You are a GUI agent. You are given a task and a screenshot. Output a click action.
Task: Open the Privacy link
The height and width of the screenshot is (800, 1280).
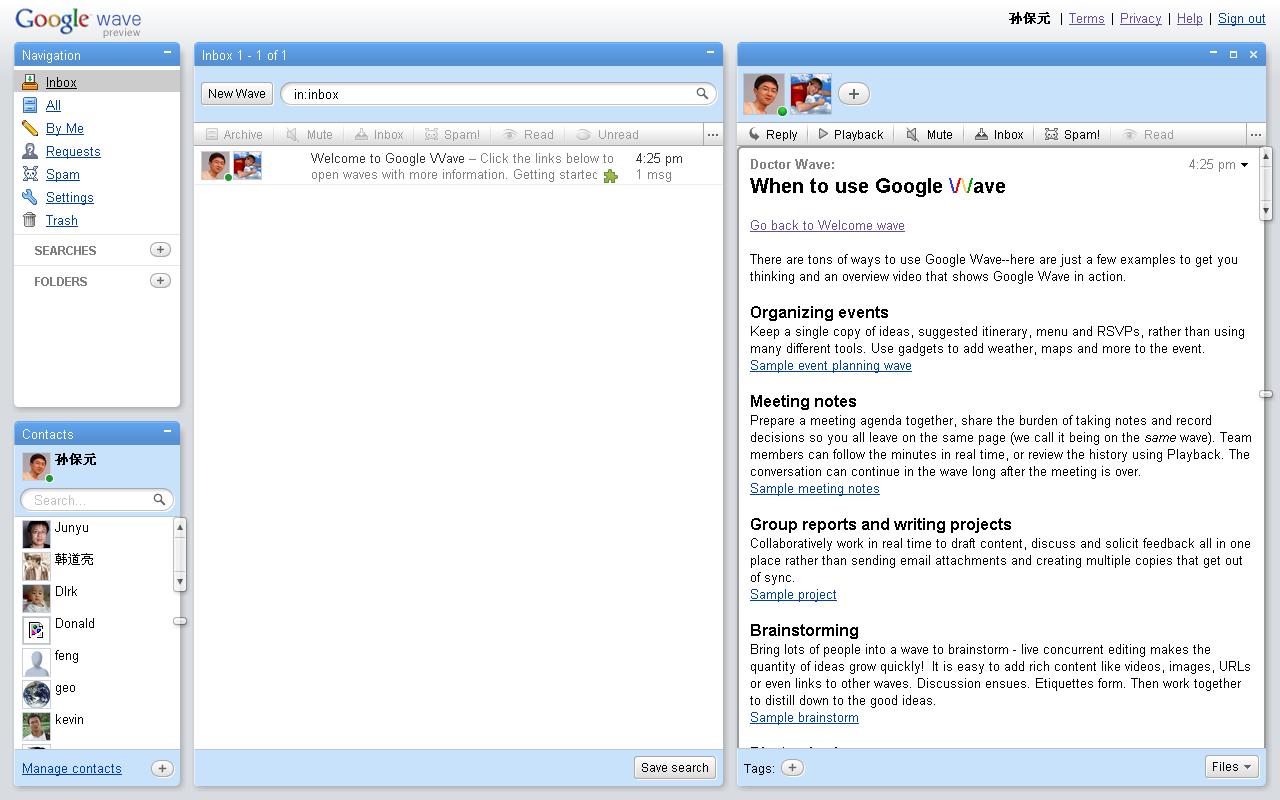tap(1140, 18)
